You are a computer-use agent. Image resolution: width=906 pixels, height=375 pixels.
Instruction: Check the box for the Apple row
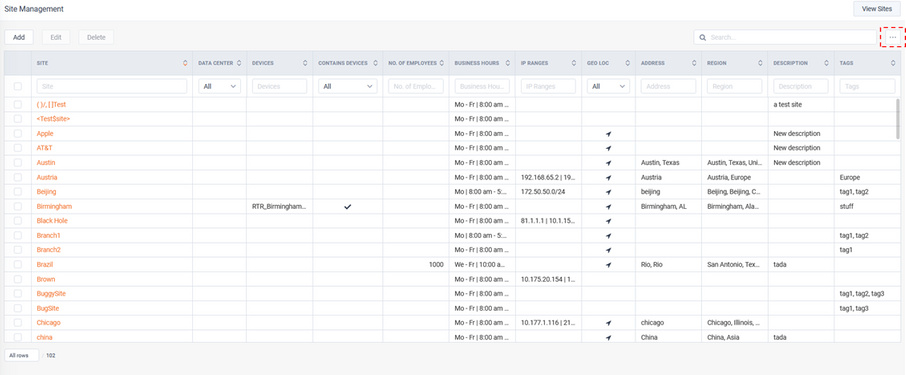coord(18,133)
